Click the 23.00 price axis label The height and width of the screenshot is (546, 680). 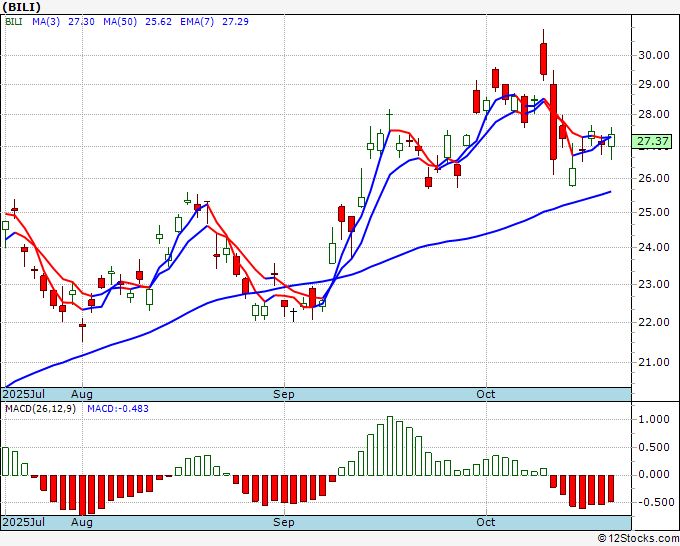tap(654, 284)
